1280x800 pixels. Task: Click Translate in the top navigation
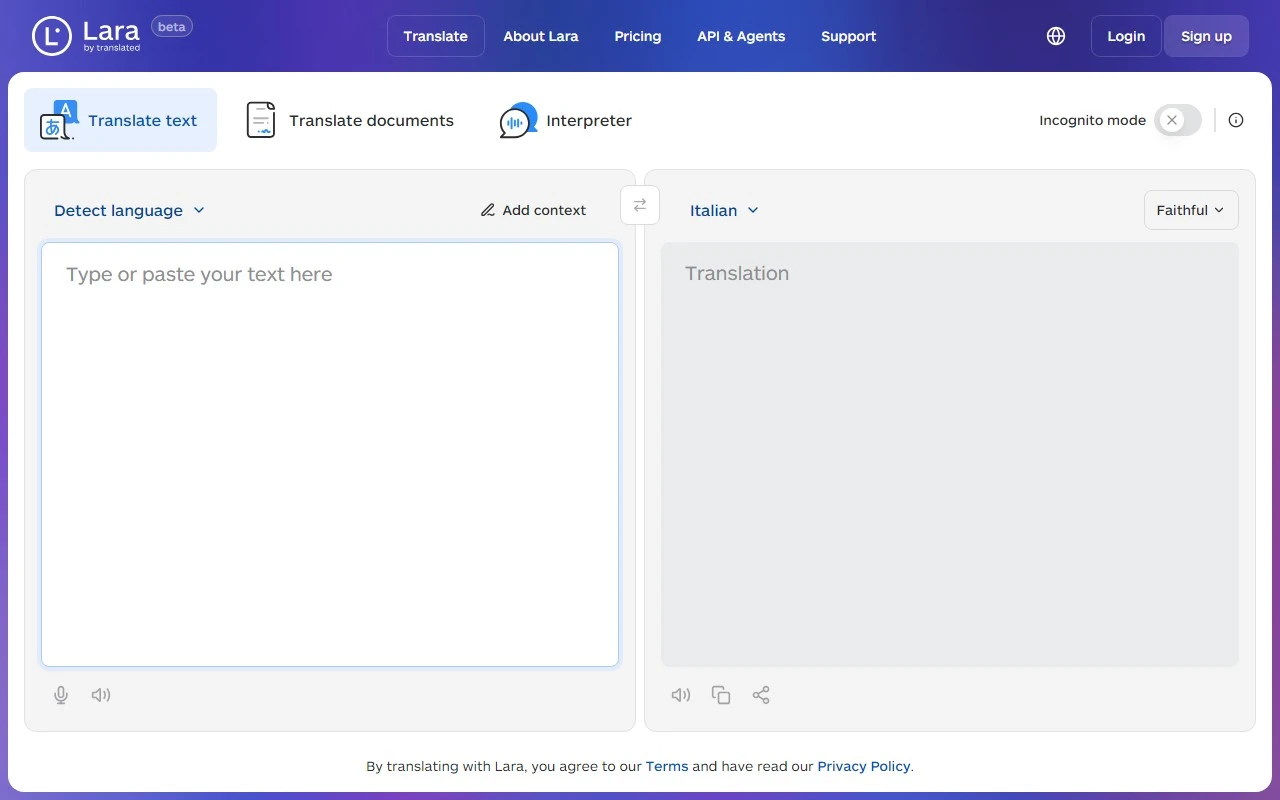coord(436,36)
